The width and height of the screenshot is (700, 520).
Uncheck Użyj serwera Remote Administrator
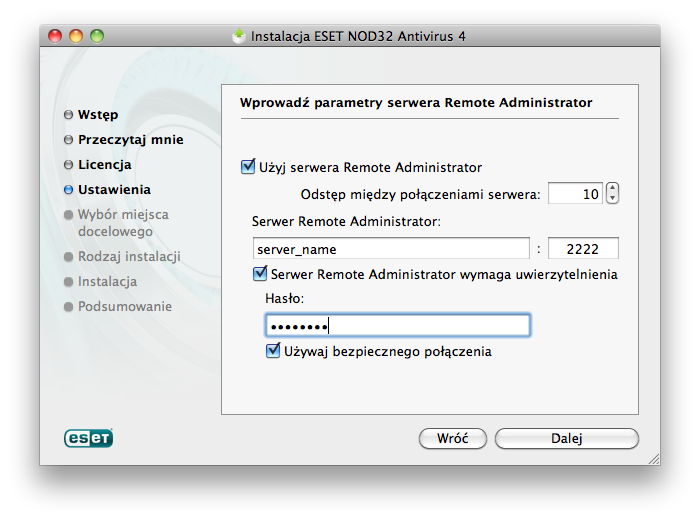click(248, 166)
